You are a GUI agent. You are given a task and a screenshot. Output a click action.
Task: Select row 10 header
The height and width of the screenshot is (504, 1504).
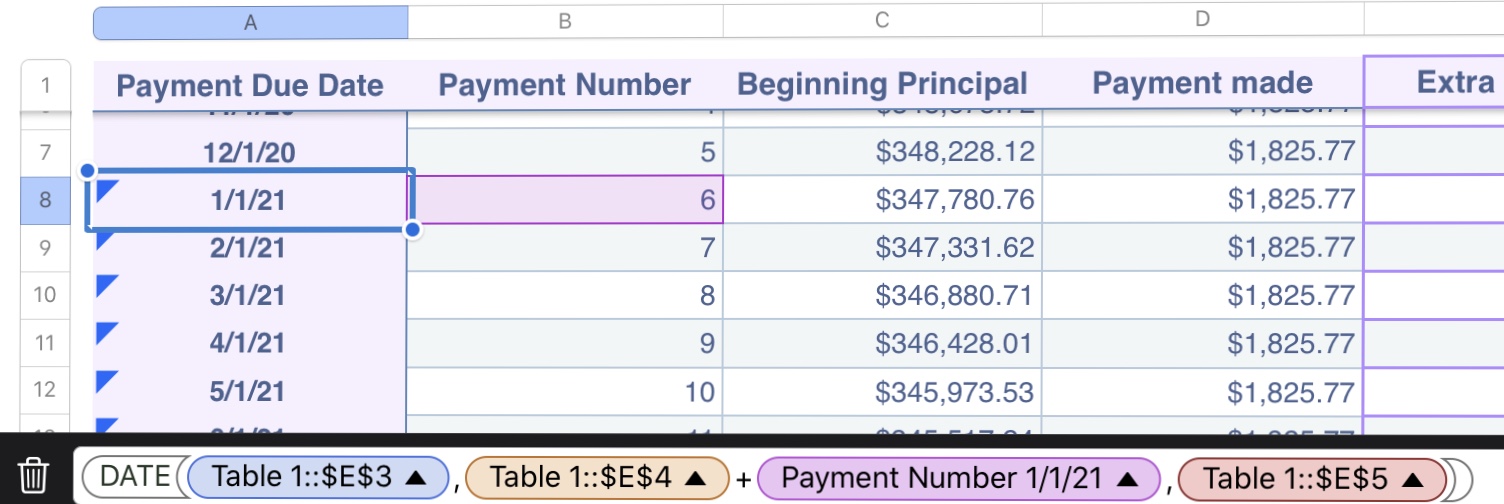tap(45, 295)
